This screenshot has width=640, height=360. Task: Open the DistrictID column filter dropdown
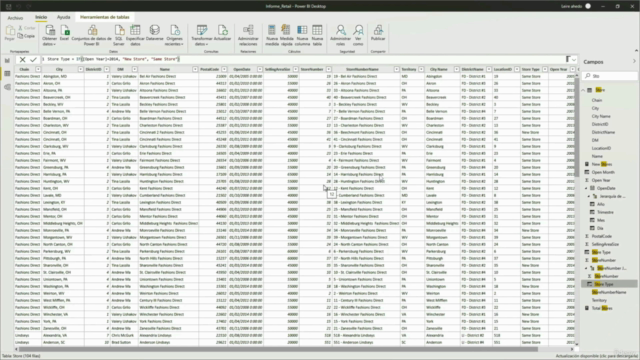click(107, 69)
